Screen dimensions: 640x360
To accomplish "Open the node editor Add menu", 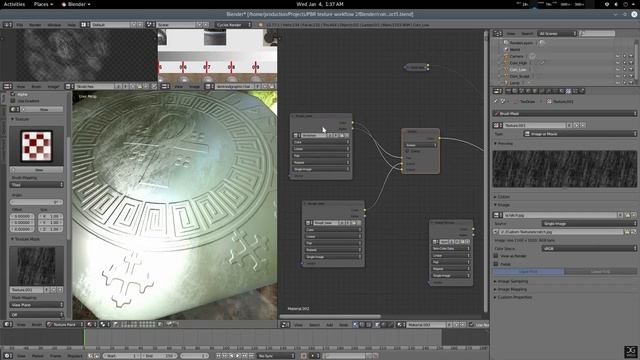I will tap(329, 325).
